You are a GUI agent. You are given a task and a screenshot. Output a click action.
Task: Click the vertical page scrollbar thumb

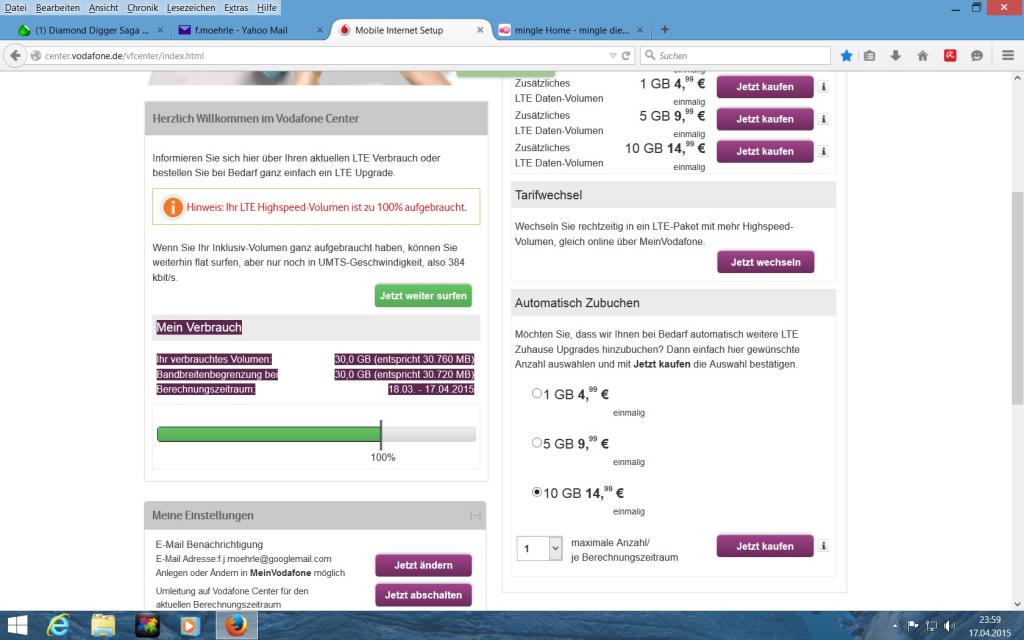1017,297
